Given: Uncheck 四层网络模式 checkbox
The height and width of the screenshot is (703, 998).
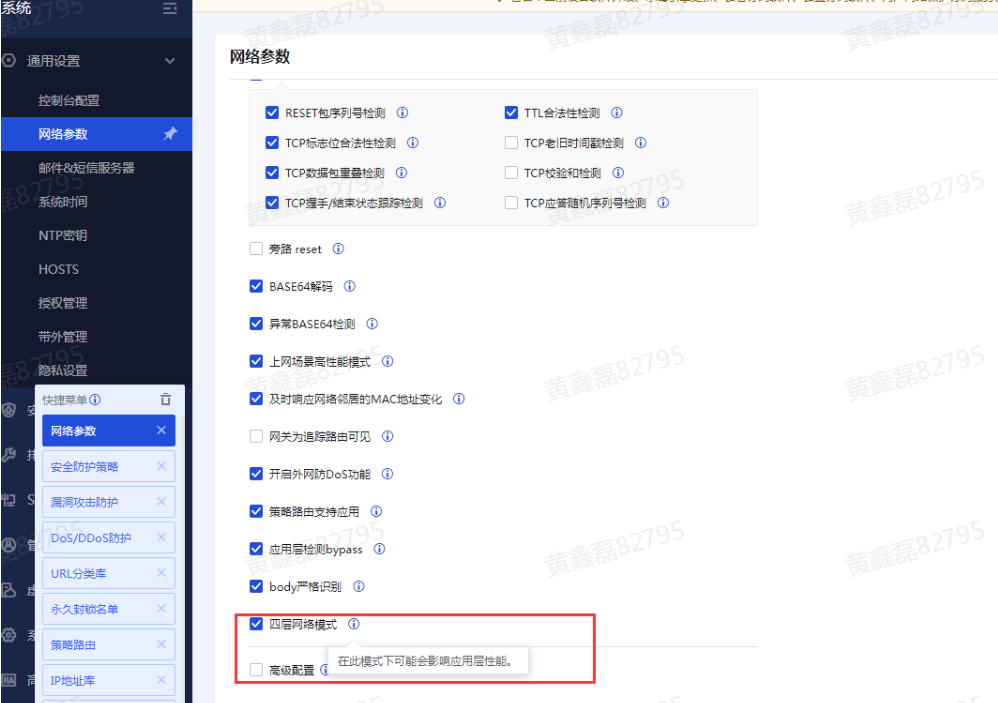Looking at the screenshot, I should pos(256,624).
